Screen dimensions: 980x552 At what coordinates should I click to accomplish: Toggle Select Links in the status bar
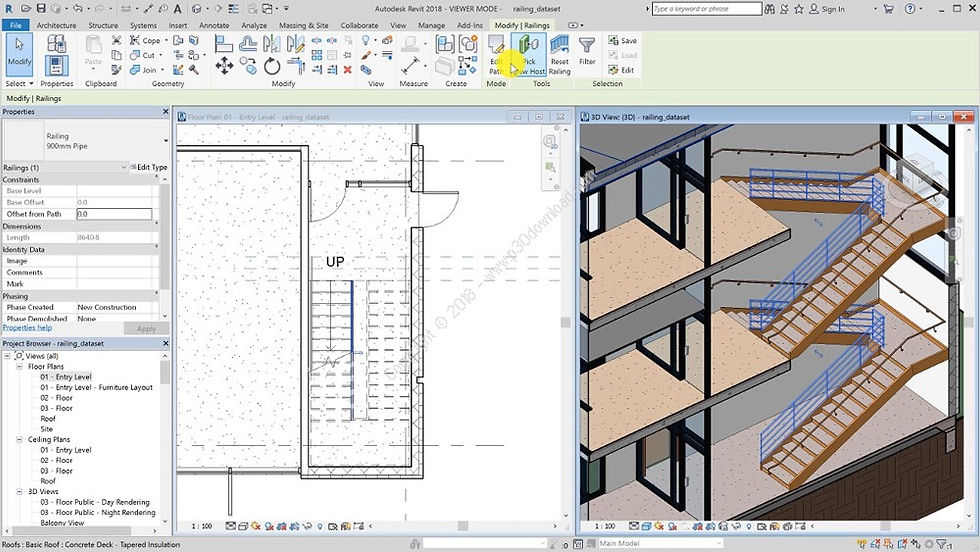point(862,544)
